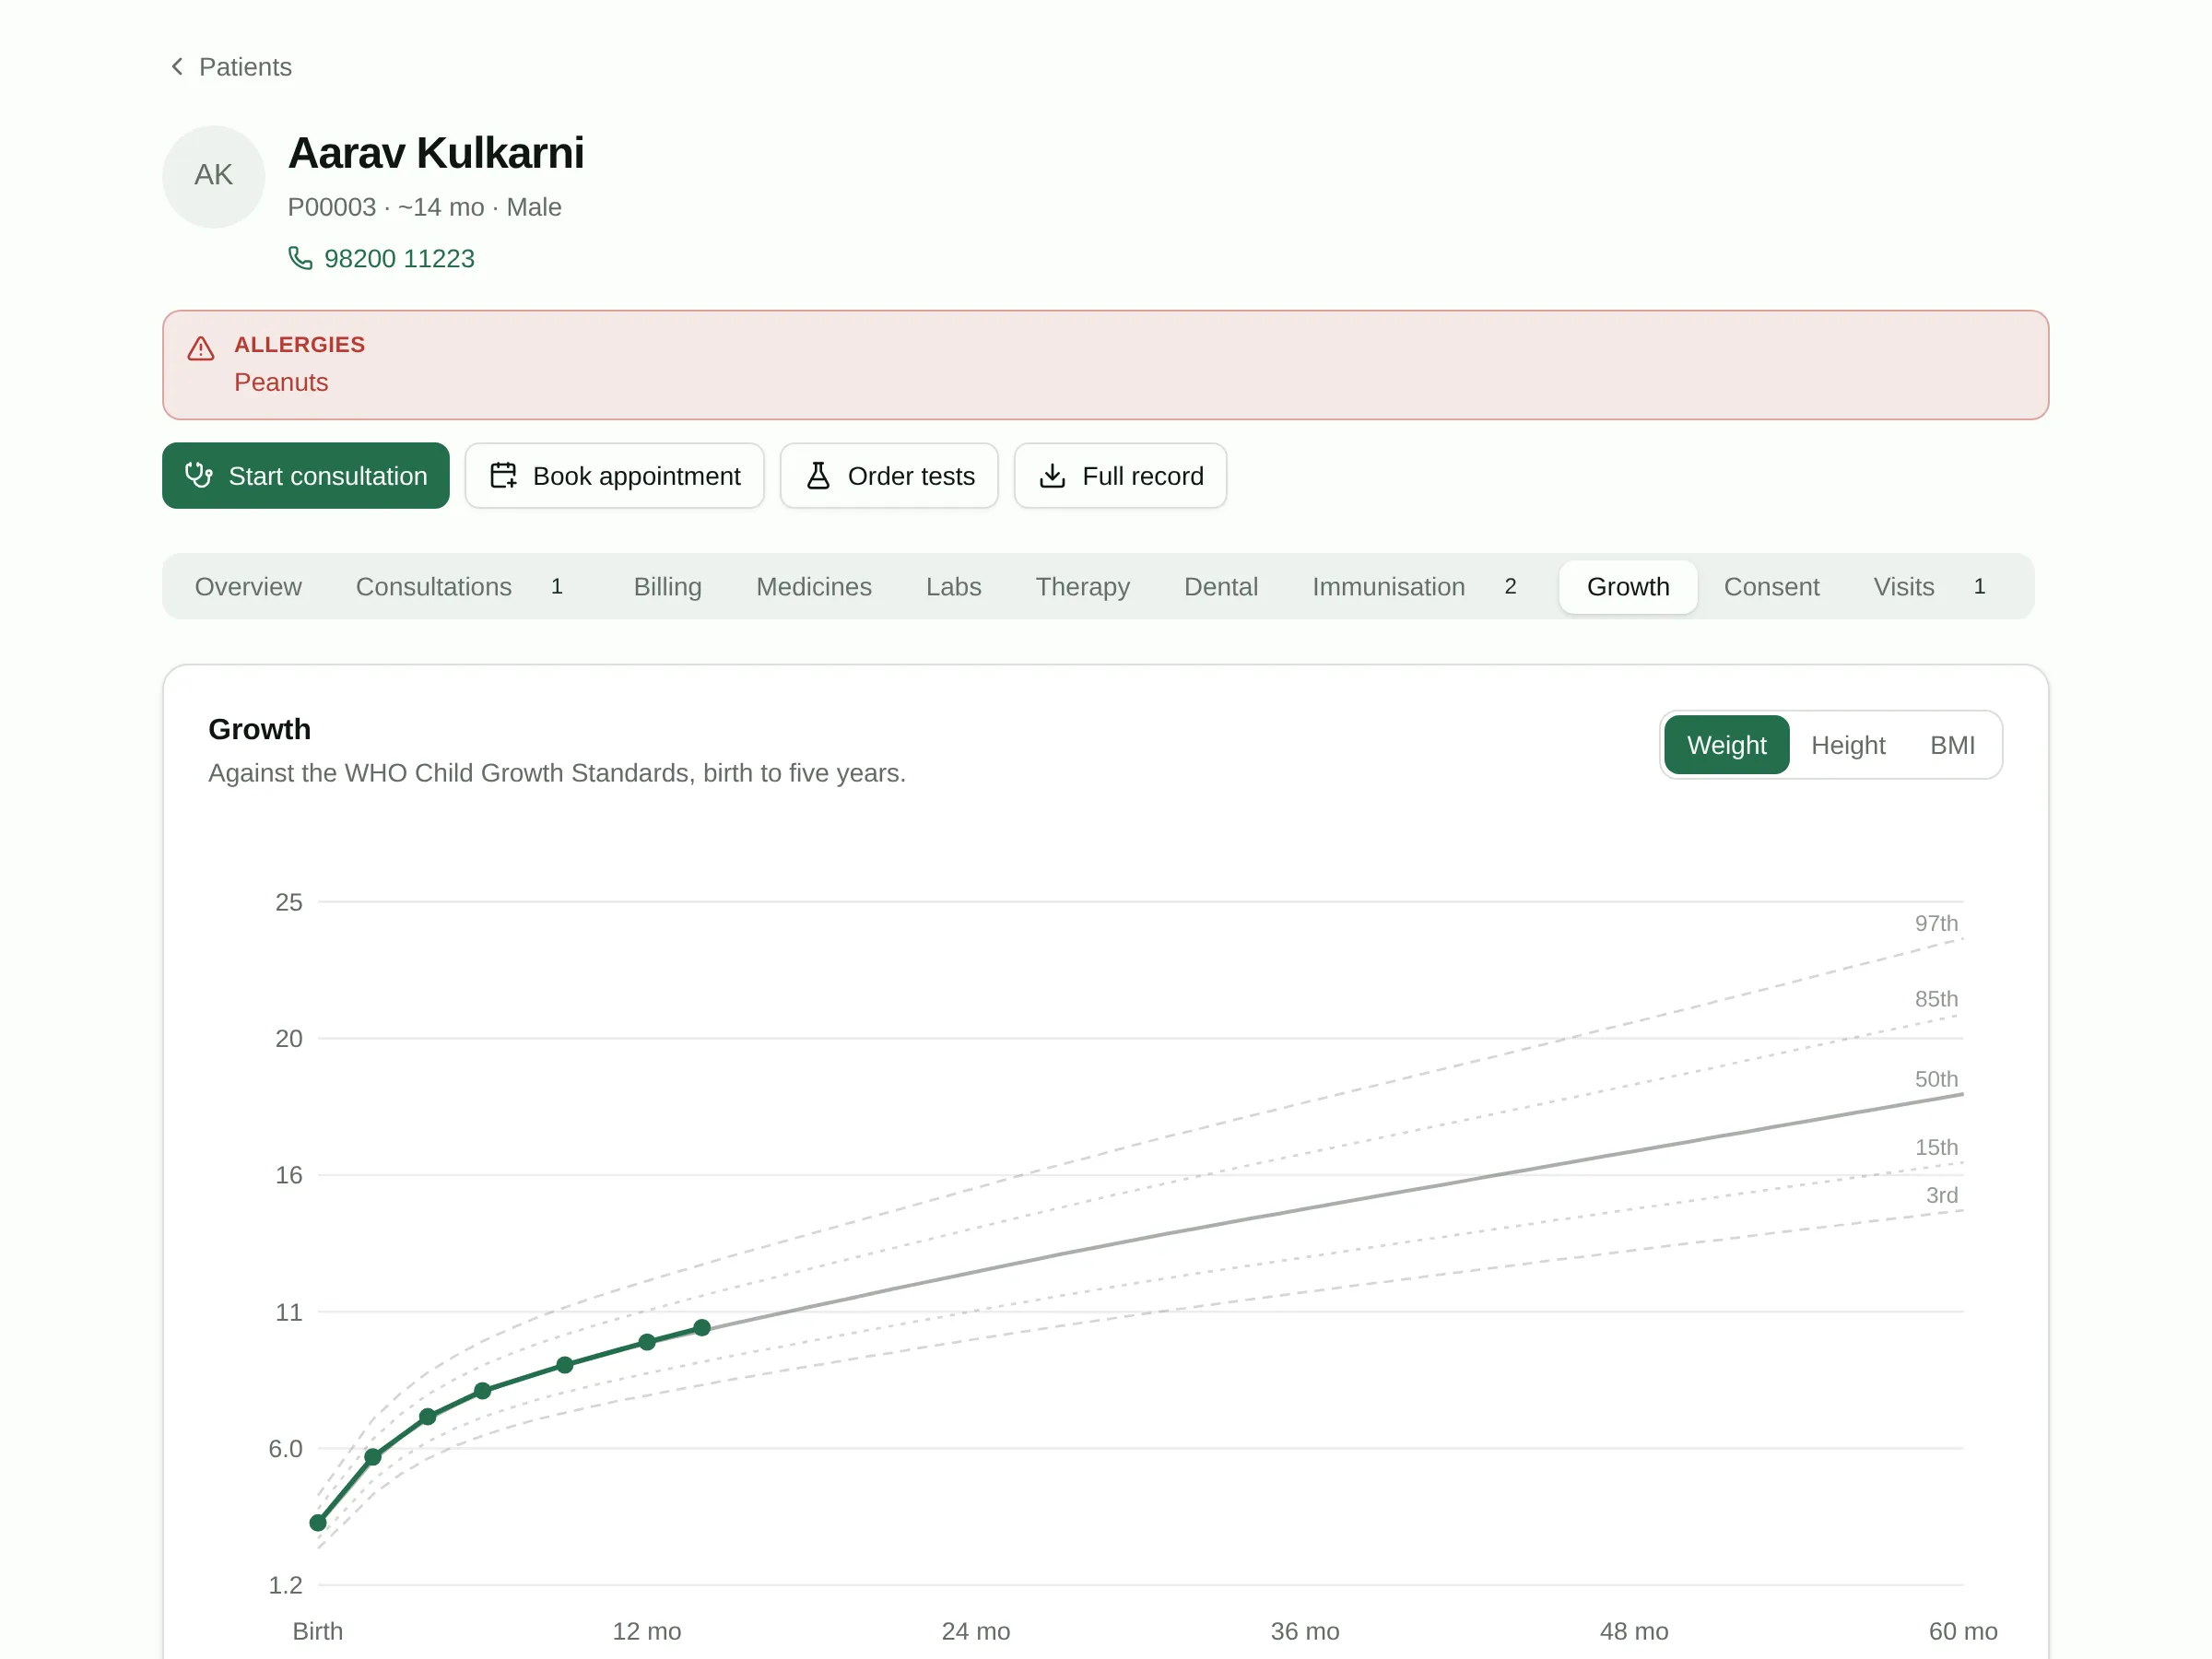Click the allergy warning triangle icon
Viewport: 2212px width, 1659px height.
(x=201, y=348)
